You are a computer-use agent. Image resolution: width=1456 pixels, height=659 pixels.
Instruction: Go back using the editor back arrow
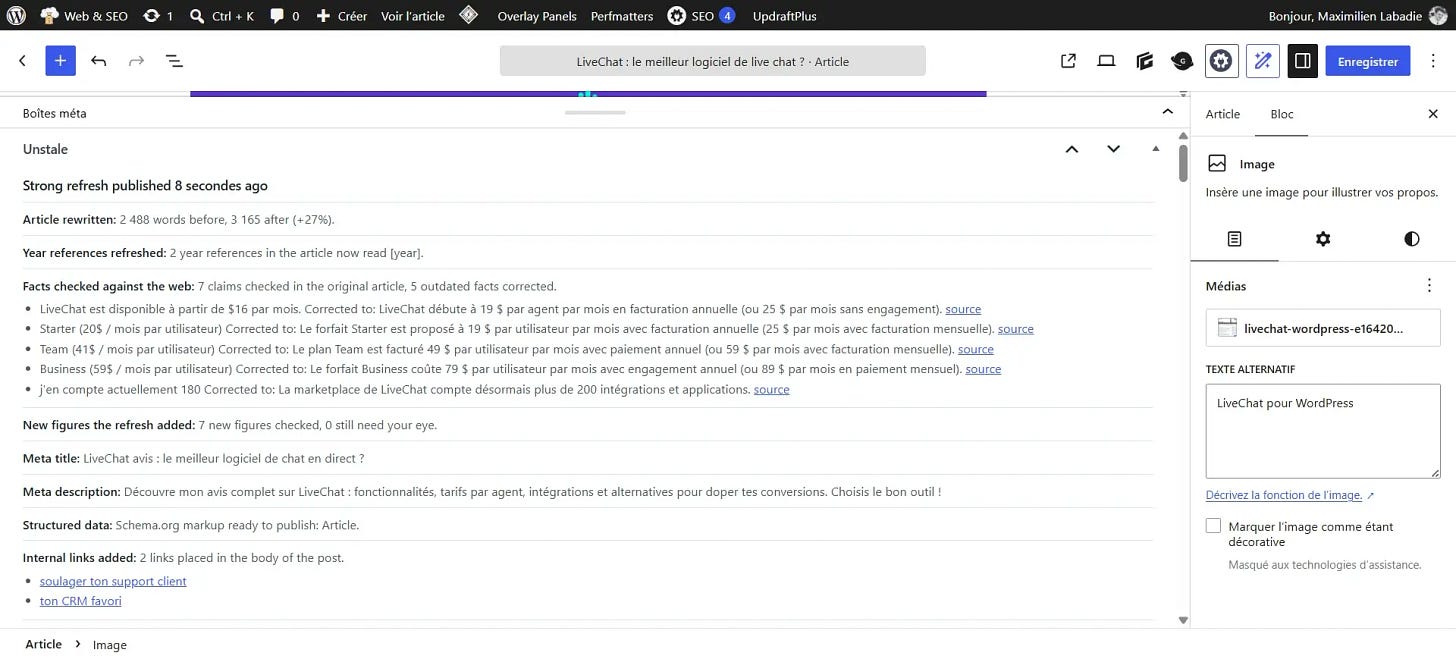22,61
